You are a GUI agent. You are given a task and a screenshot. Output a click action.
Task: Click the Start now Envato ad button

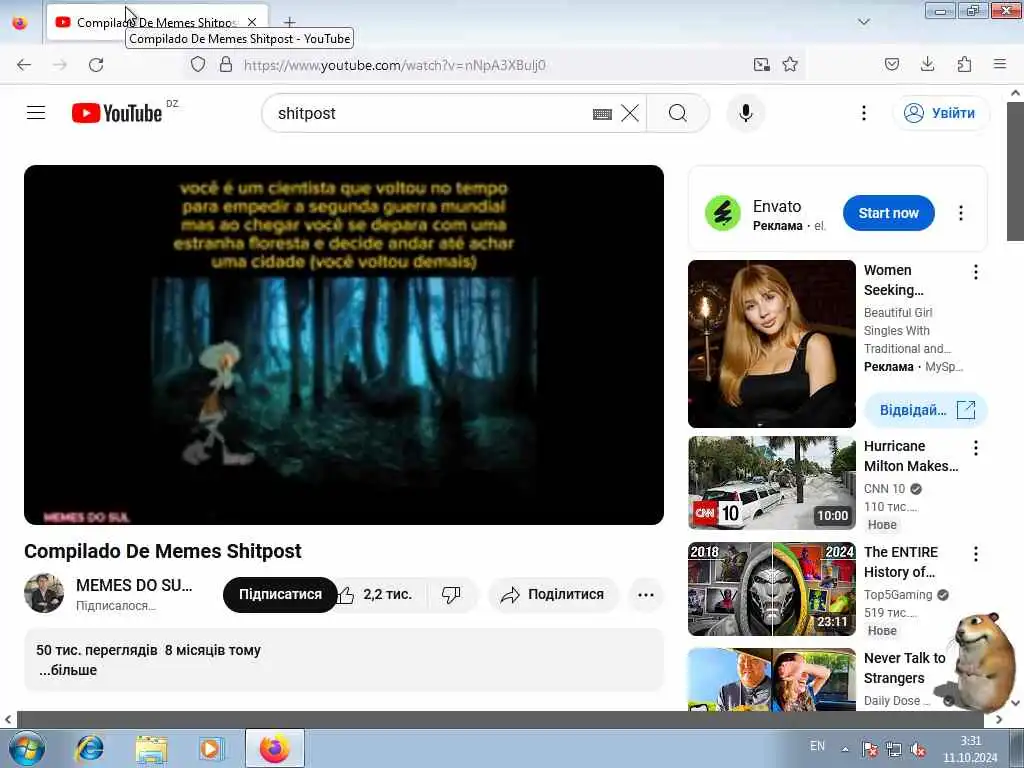pyautogui.click(x=888, y=213)
